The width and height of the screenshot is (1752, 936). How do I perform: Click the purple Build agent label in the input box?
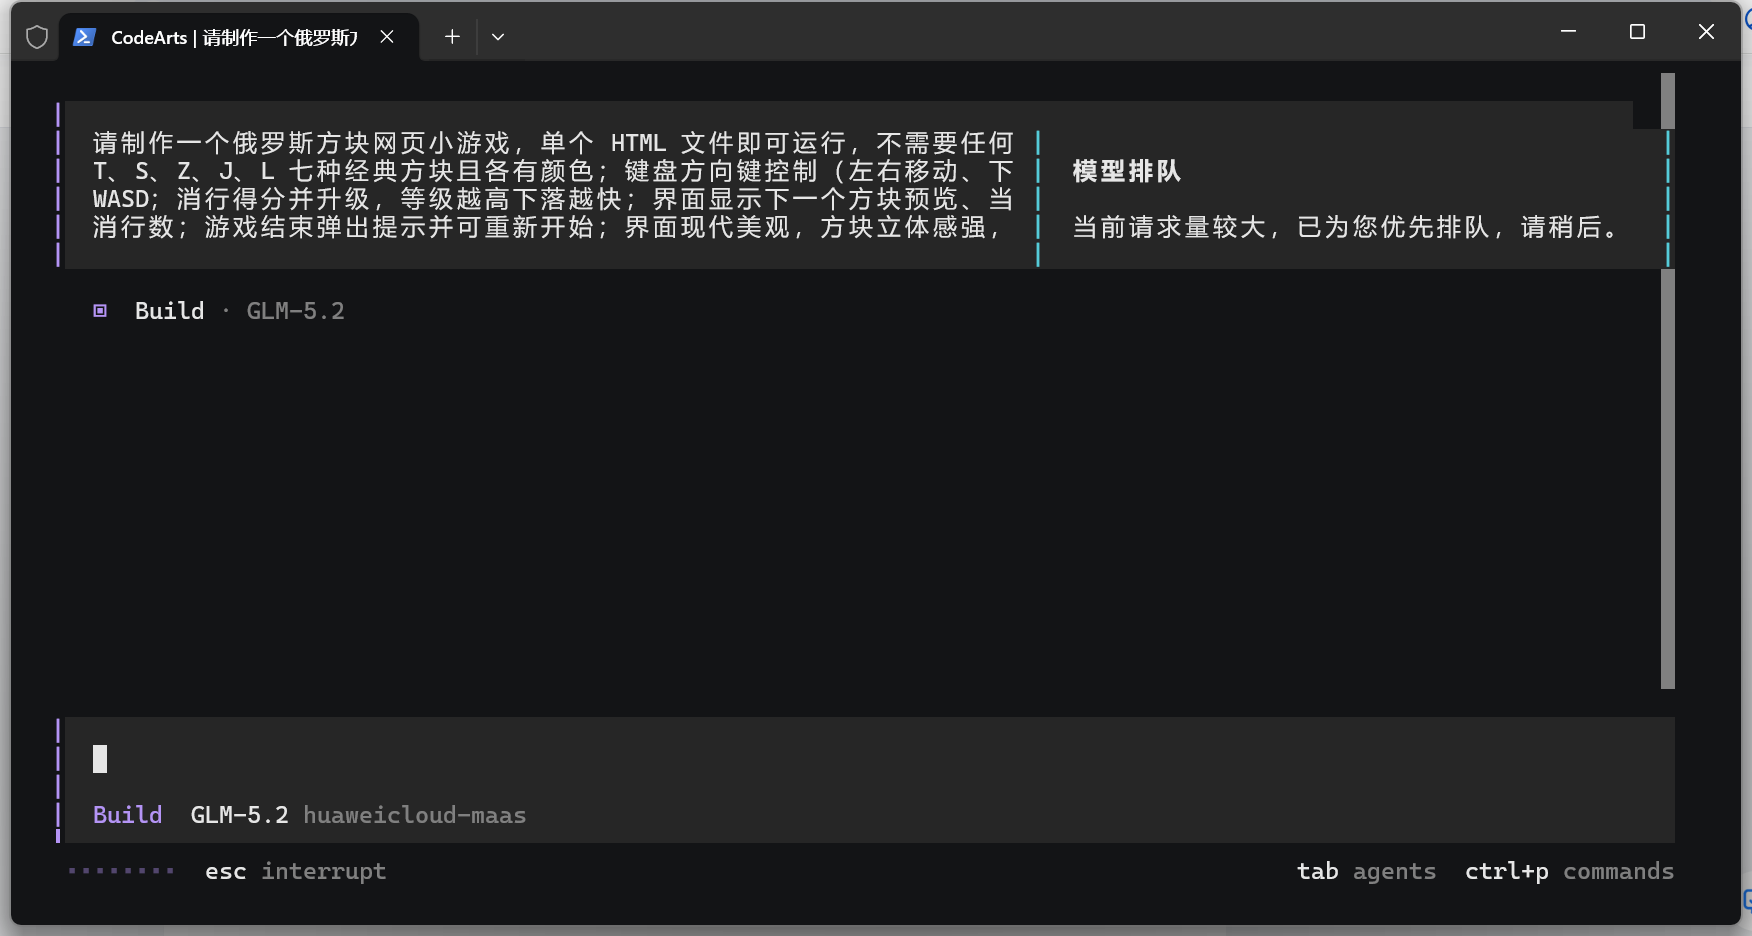coord(127,815)
